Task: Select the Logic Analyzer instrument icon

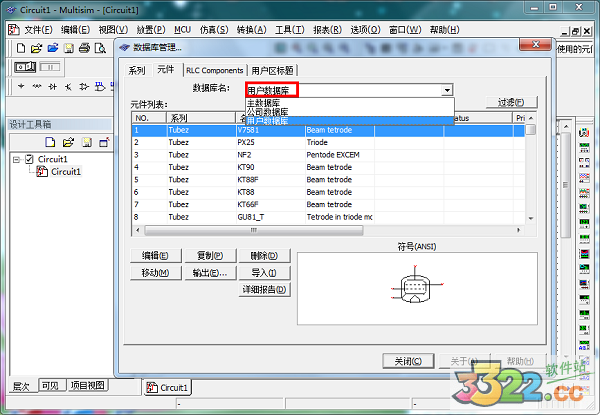Action: [x=584, y=254]
